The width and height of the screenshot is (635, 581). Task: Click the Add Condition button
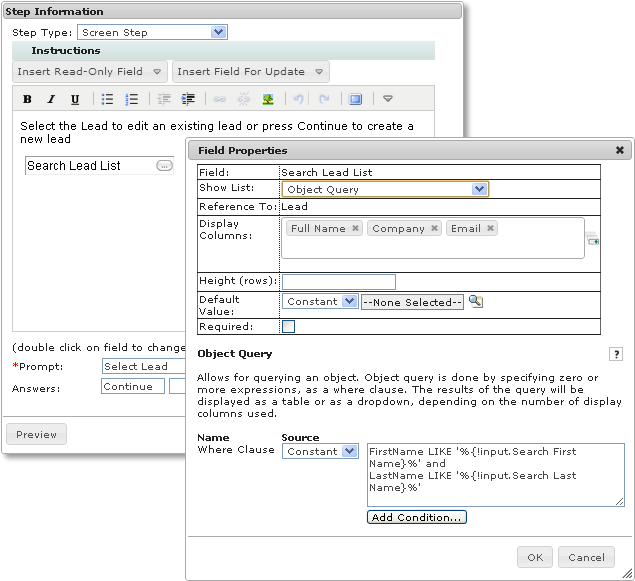pos(417,517)
